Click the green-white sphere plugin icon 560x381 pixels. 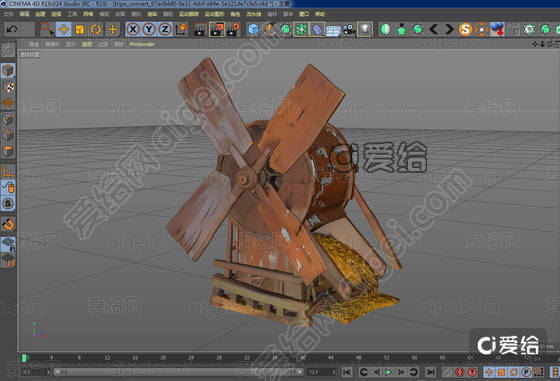tap(385, 29)
